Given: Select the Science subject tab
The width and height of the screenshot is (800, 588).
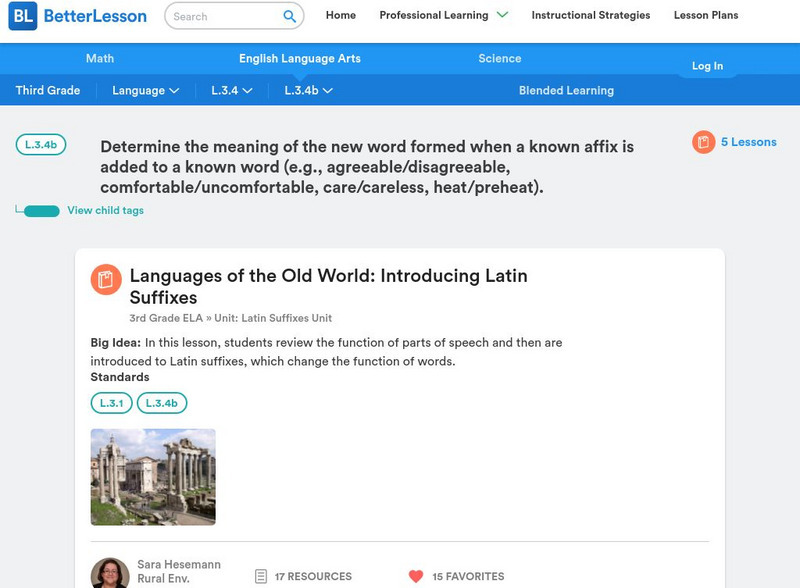Looking at the screenshot, I should click(x=500, y=59).
